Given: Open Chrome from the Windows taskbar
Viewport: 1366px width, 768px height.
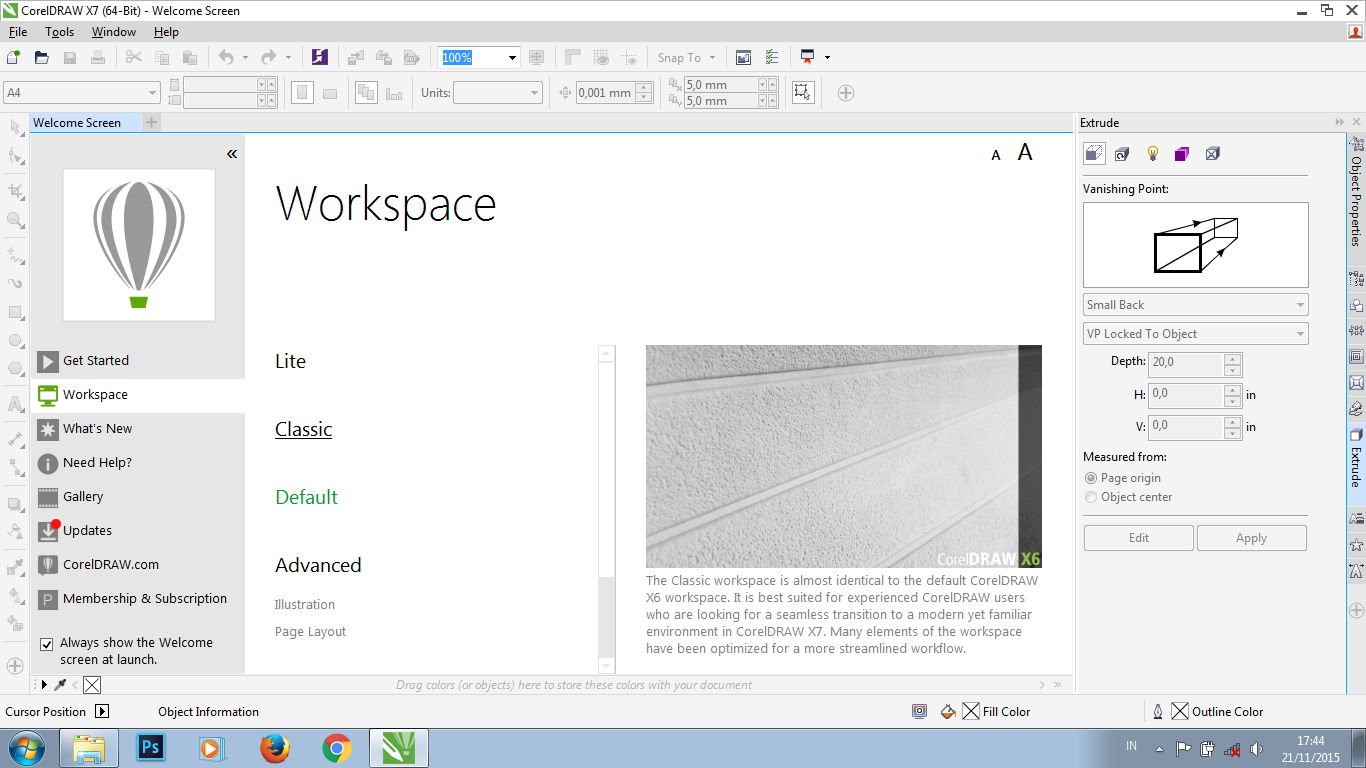Looking at the screenshot, I should point(336,747).
